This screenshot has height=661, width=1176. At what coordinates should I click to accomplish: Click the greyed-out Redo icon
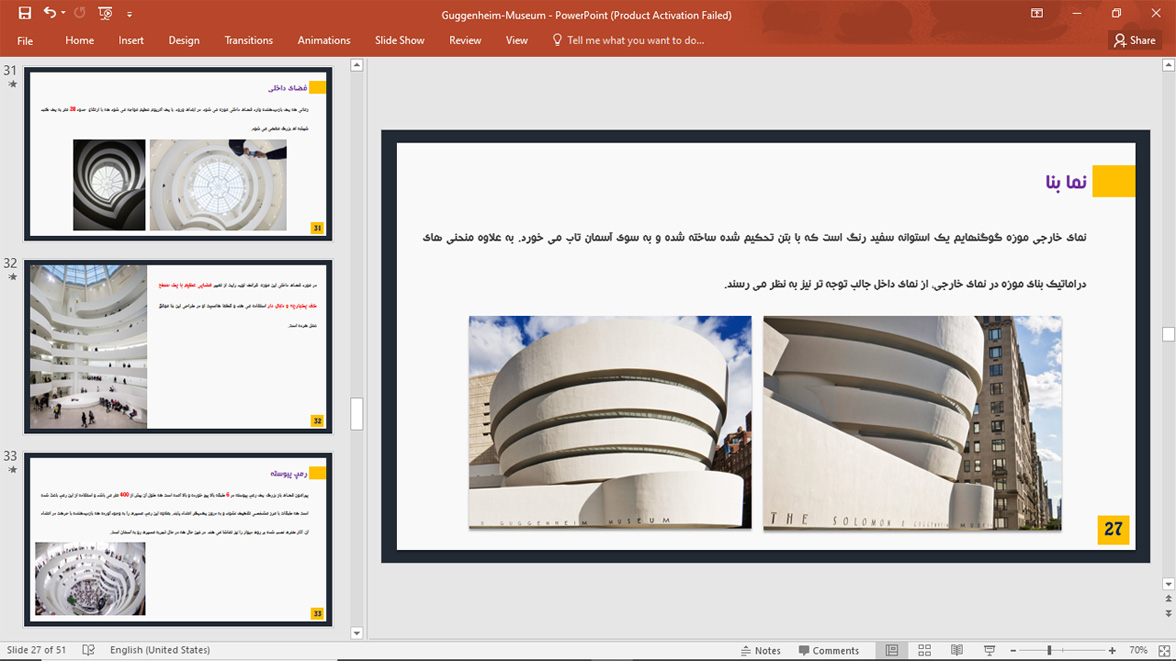pos(80,13)
